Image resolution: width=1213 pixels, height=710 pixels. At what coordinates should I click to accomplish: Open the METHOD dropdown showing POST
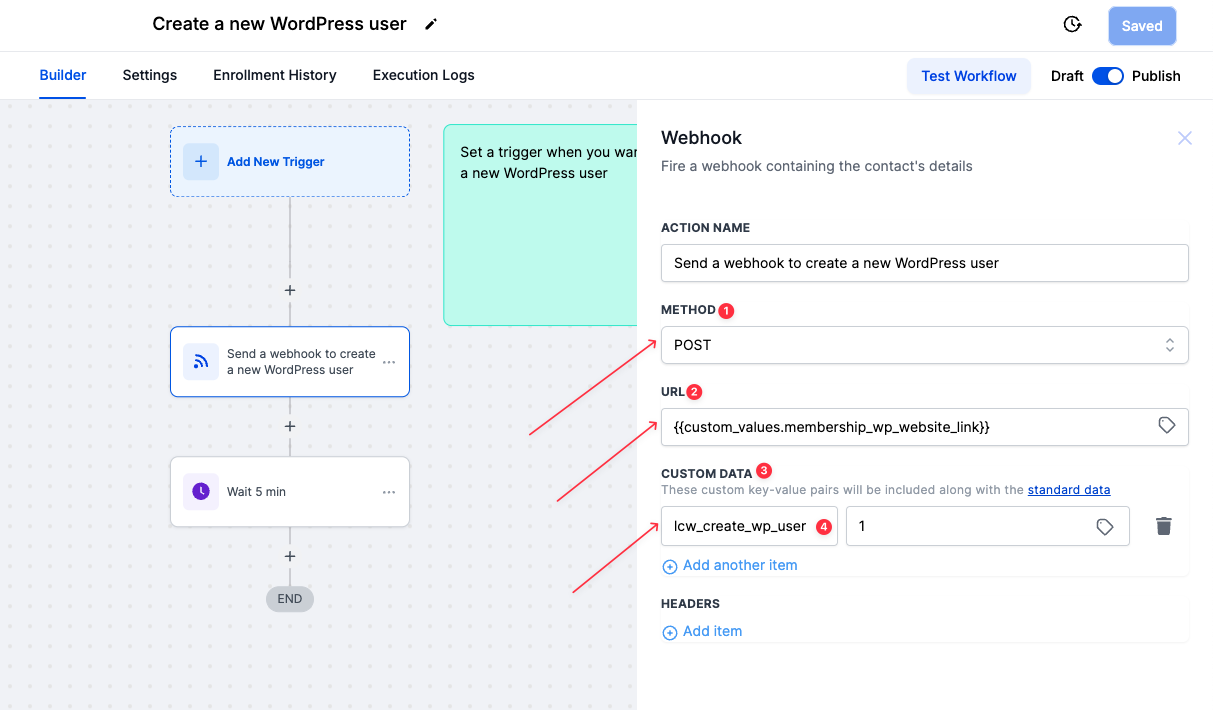[924, 345]
